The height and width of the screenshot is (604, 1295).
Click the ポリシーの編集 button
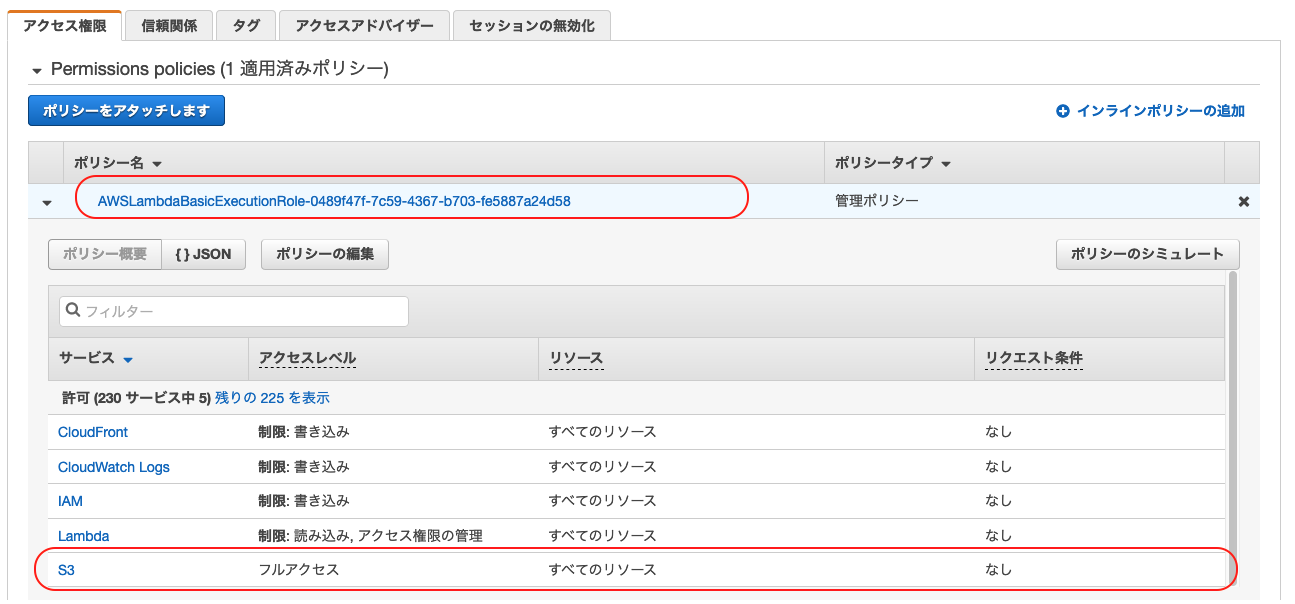point(325,254)
